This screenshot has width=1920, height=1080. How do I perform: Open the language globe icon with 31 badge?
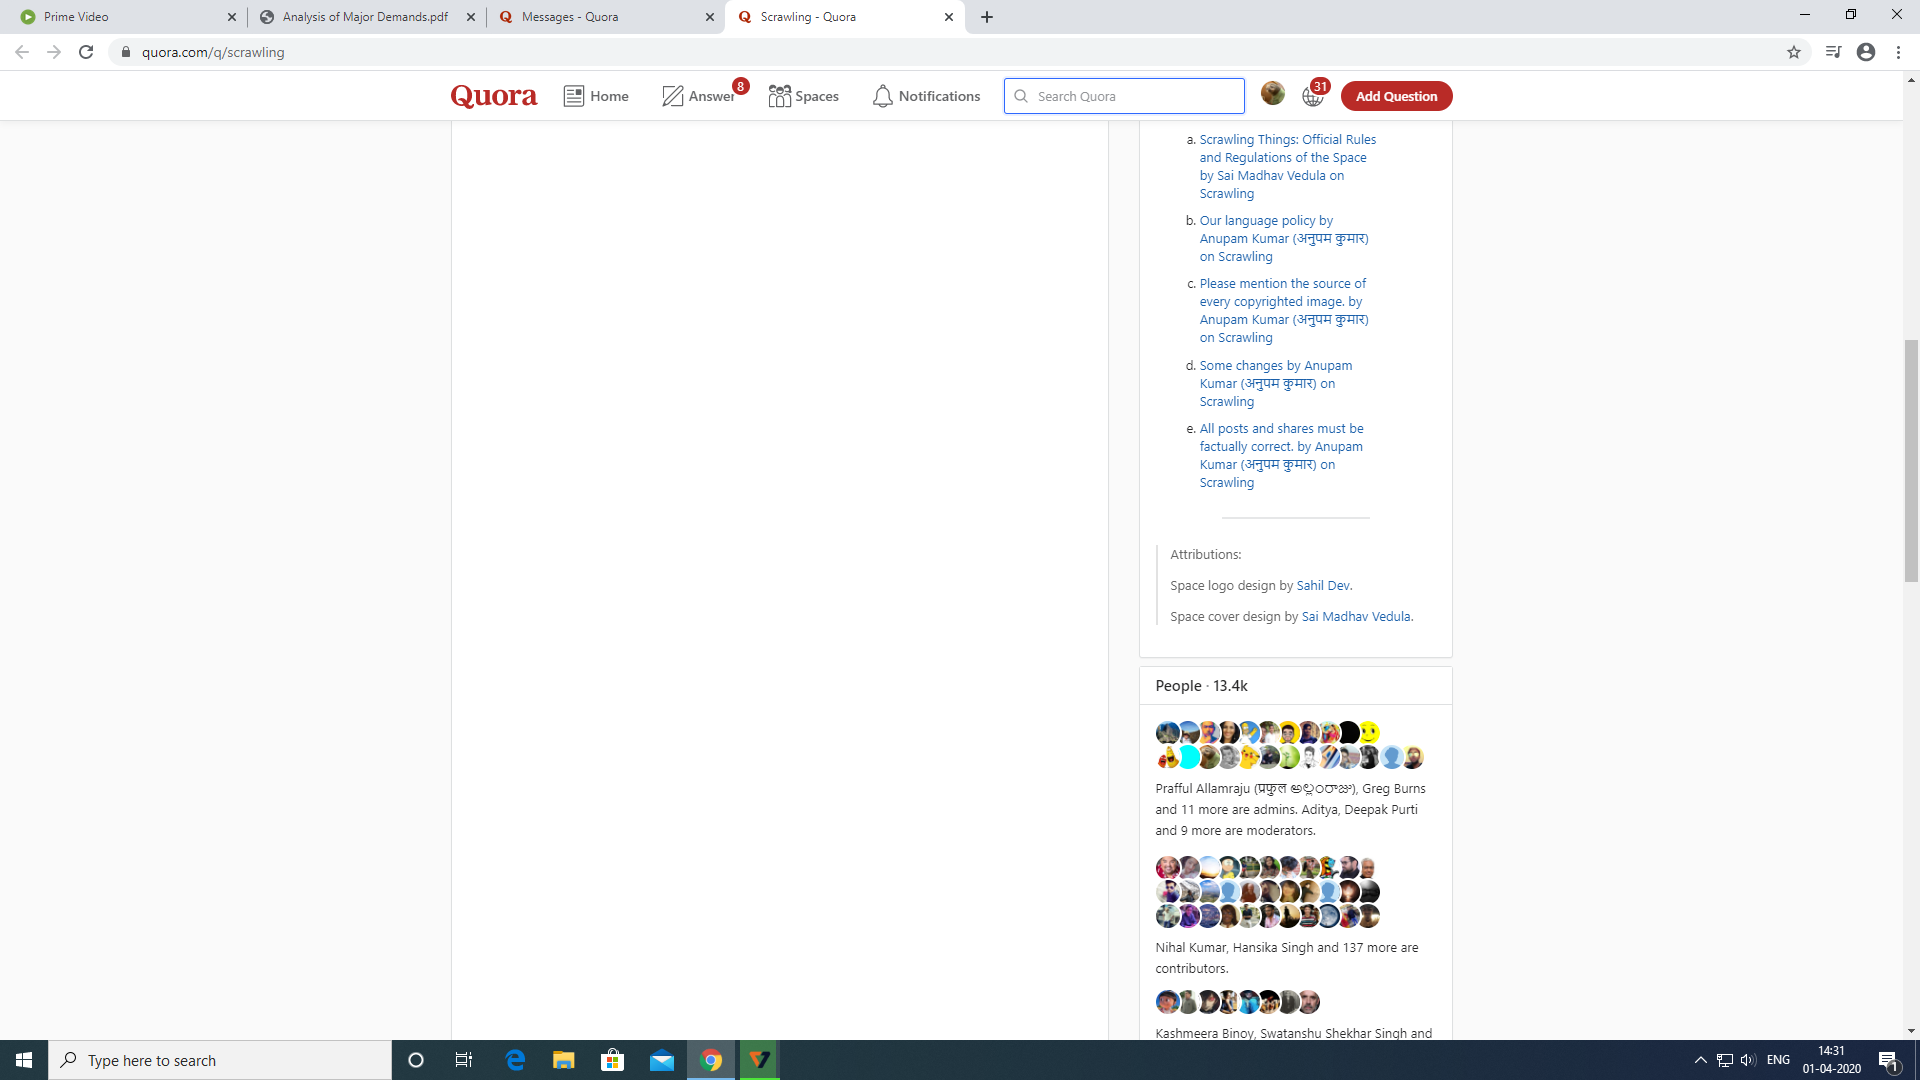point(1313,96)
